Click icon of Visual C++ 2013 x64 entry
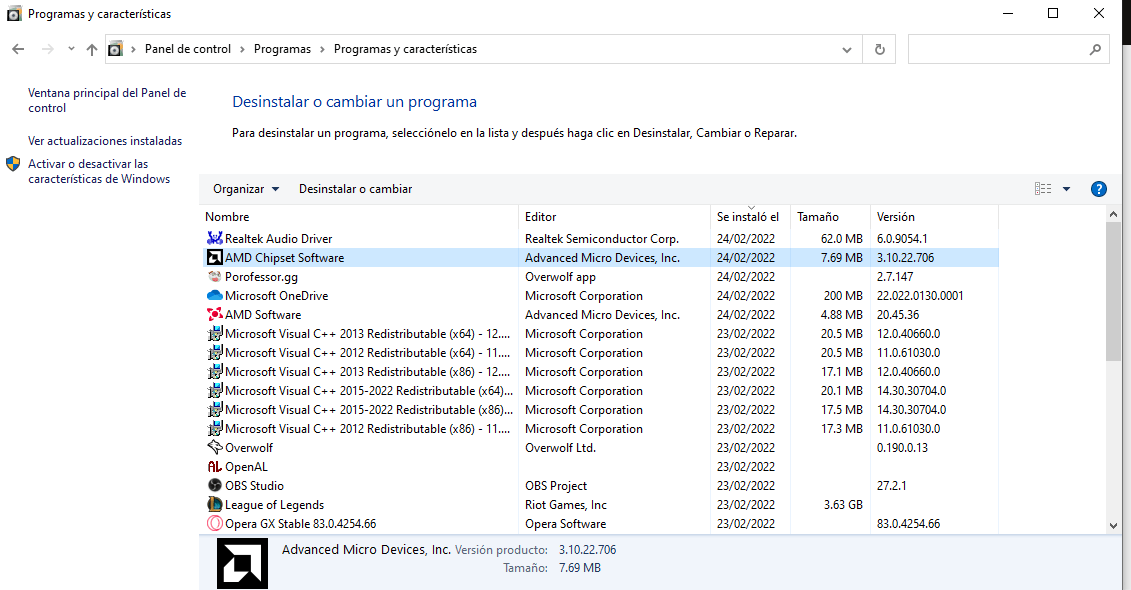 [214, 333]
